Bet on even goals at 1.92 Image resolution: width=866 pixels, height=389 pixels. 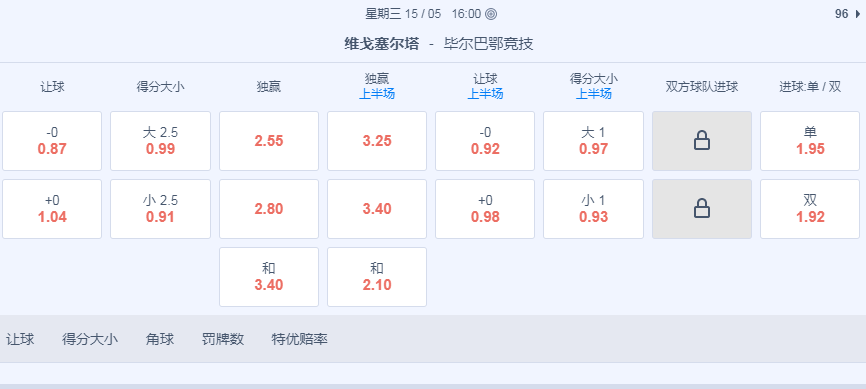click(x=810, y=209)
